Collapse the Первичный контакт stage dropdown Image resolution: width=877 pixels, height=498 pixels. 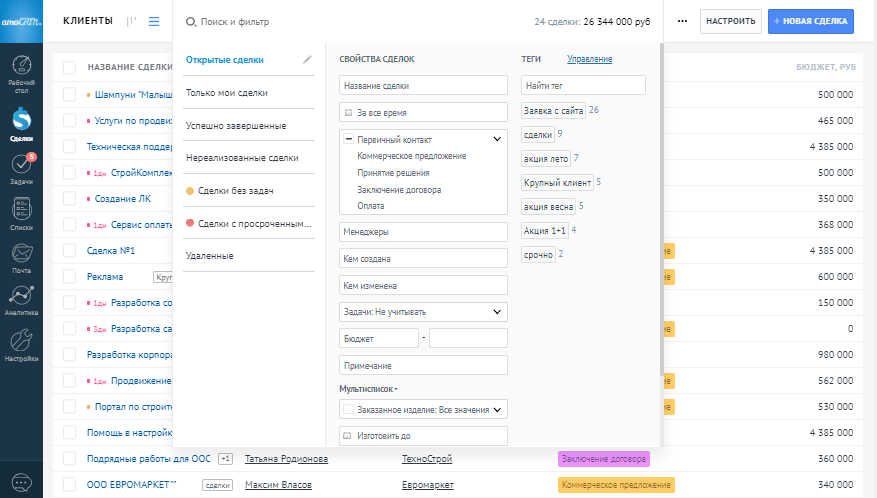click(497, 139)
